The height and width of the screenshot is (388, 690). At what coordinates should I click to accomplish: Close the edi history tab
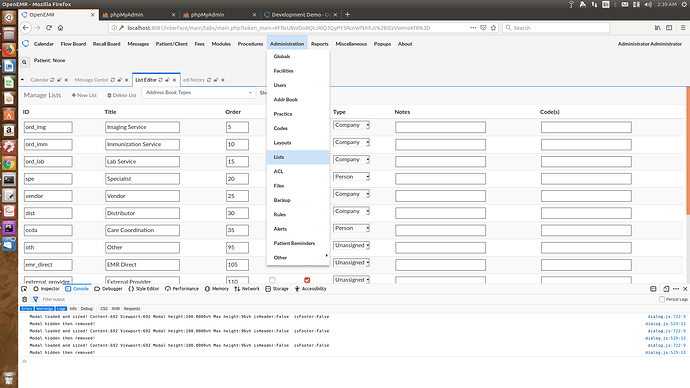(223, 80)
